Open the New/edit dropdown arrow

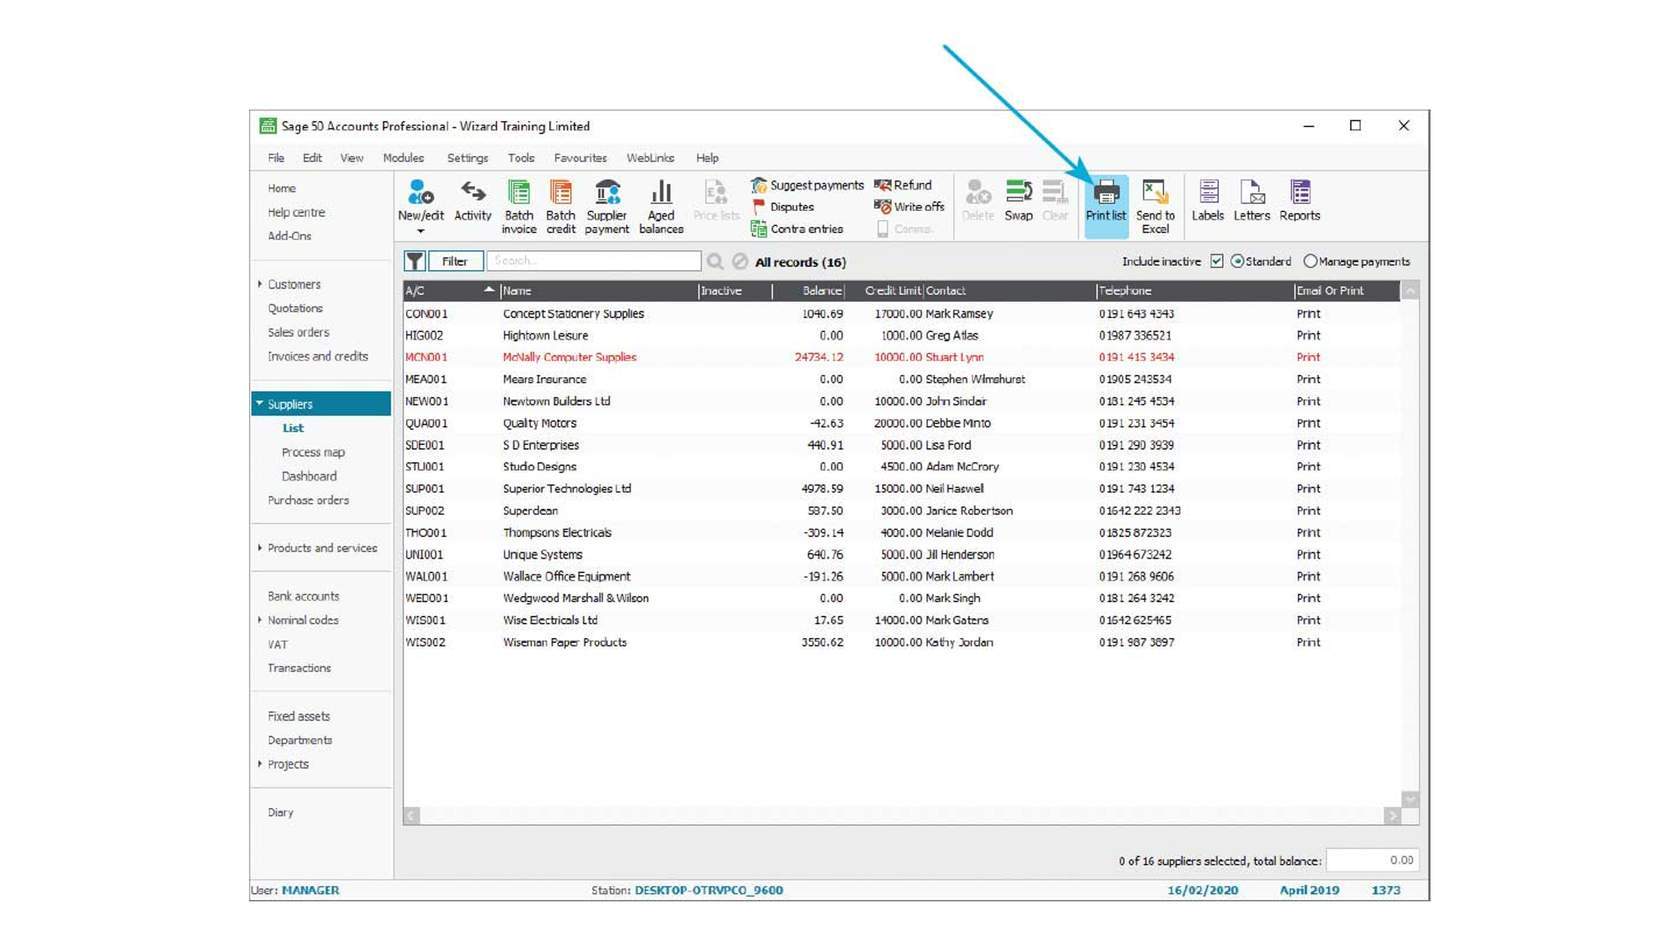pos(421,231)
